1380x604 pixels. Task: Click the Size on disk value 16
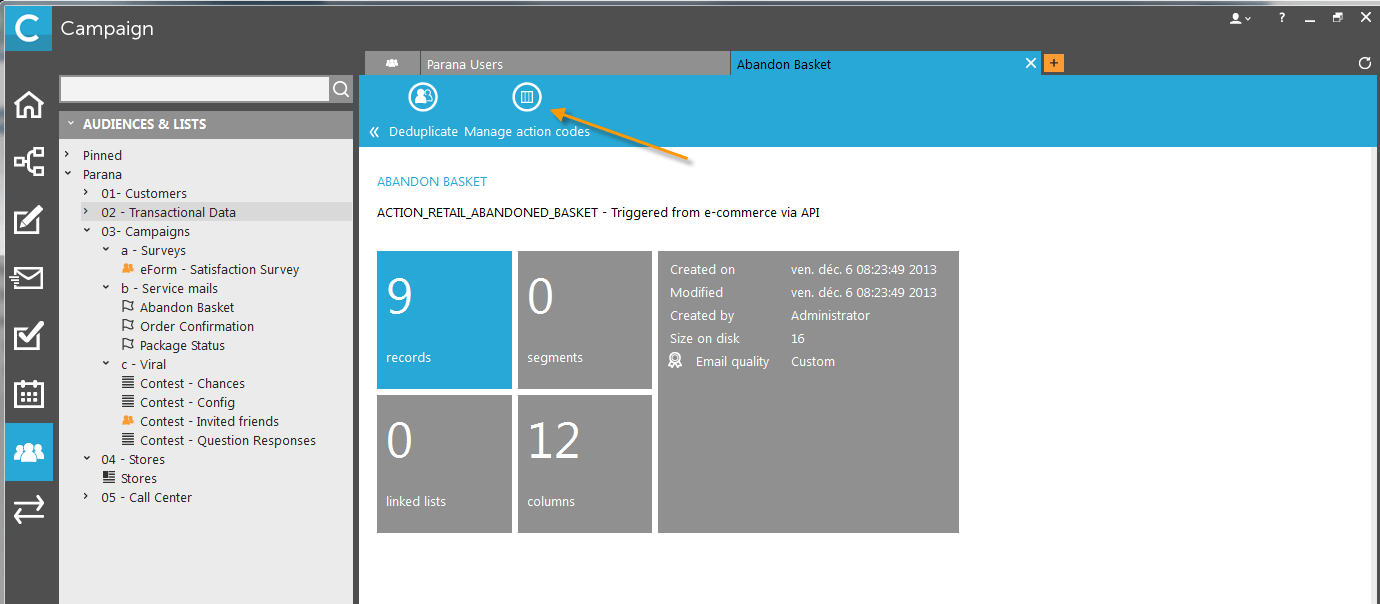[798, 338]
